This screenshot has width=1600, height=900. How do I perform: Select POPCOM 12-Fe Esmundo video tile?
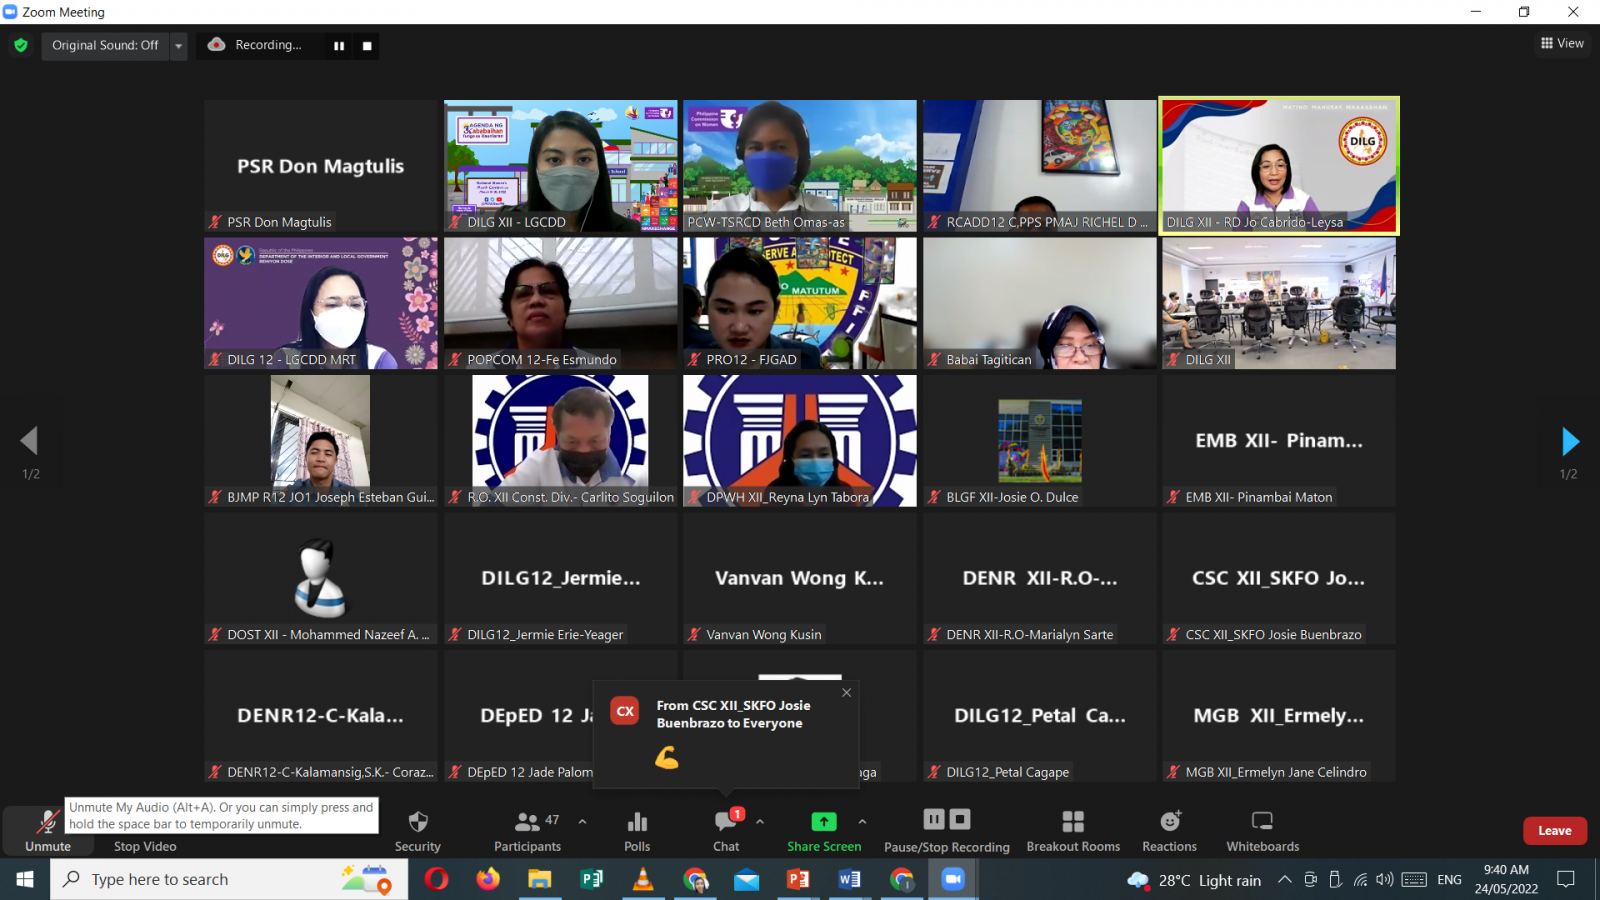561,303
